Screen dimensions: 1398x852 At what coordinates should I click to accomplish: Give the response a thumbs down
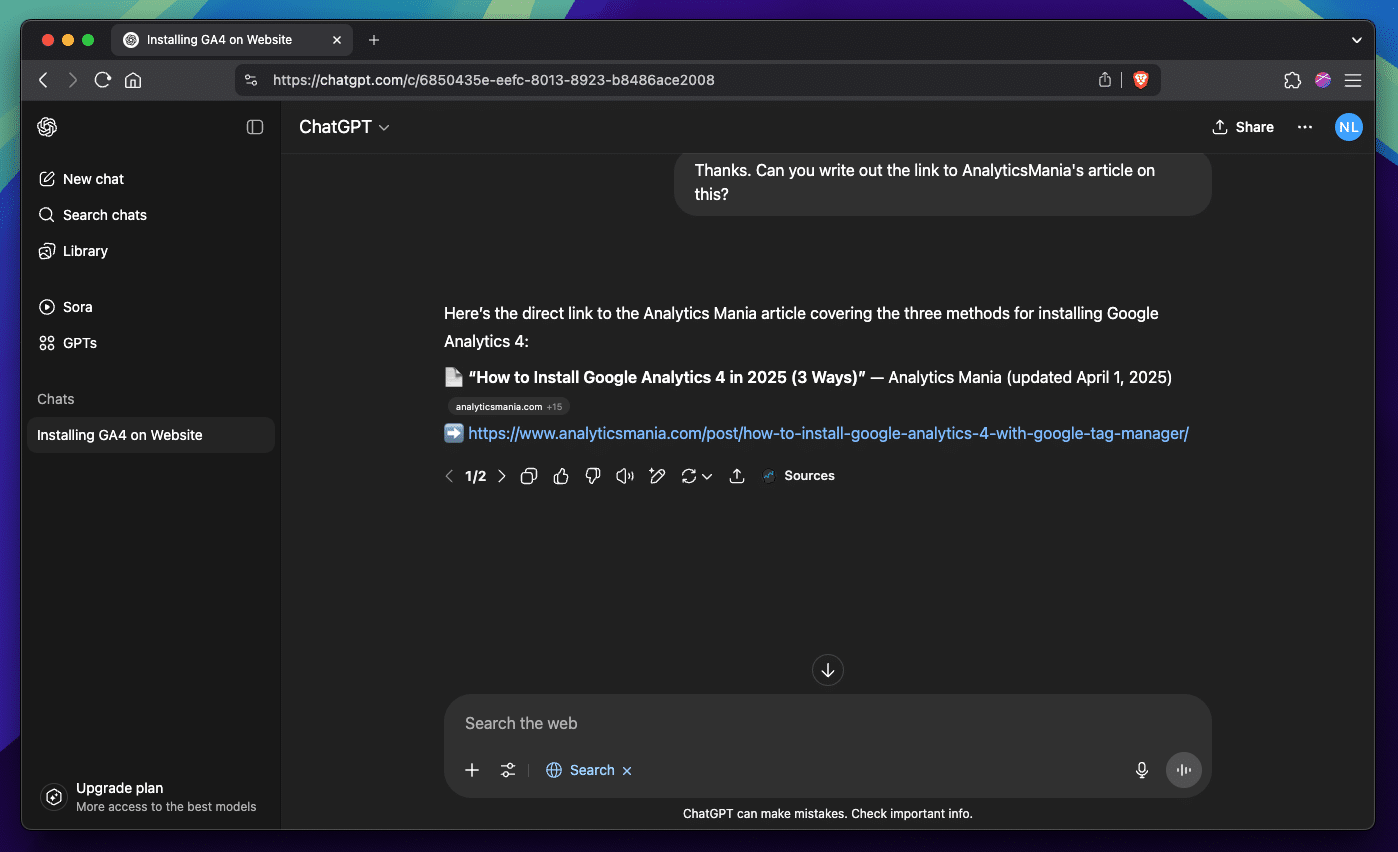(593, 476)
